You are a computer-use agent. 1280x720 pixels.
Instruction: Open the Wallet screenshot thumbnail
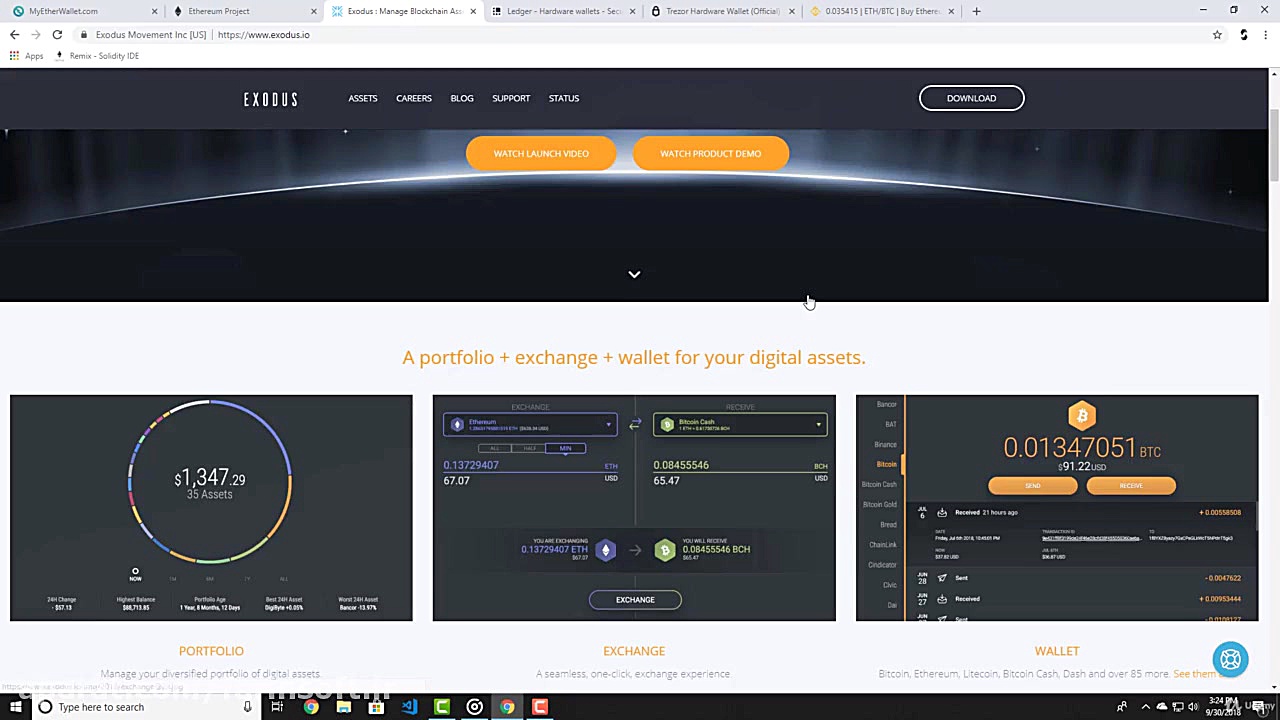(x=1057, y=508)
